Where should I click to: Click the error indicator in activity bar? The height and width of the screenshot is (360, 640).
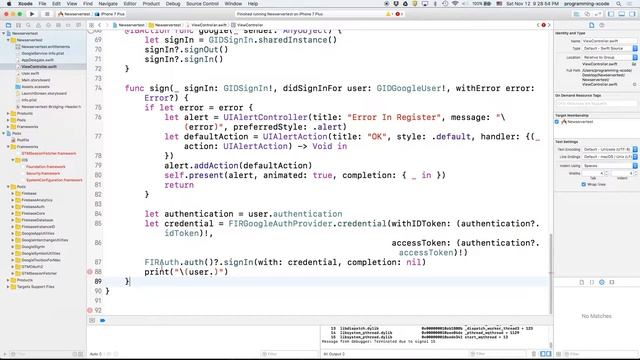click(399, 14)
